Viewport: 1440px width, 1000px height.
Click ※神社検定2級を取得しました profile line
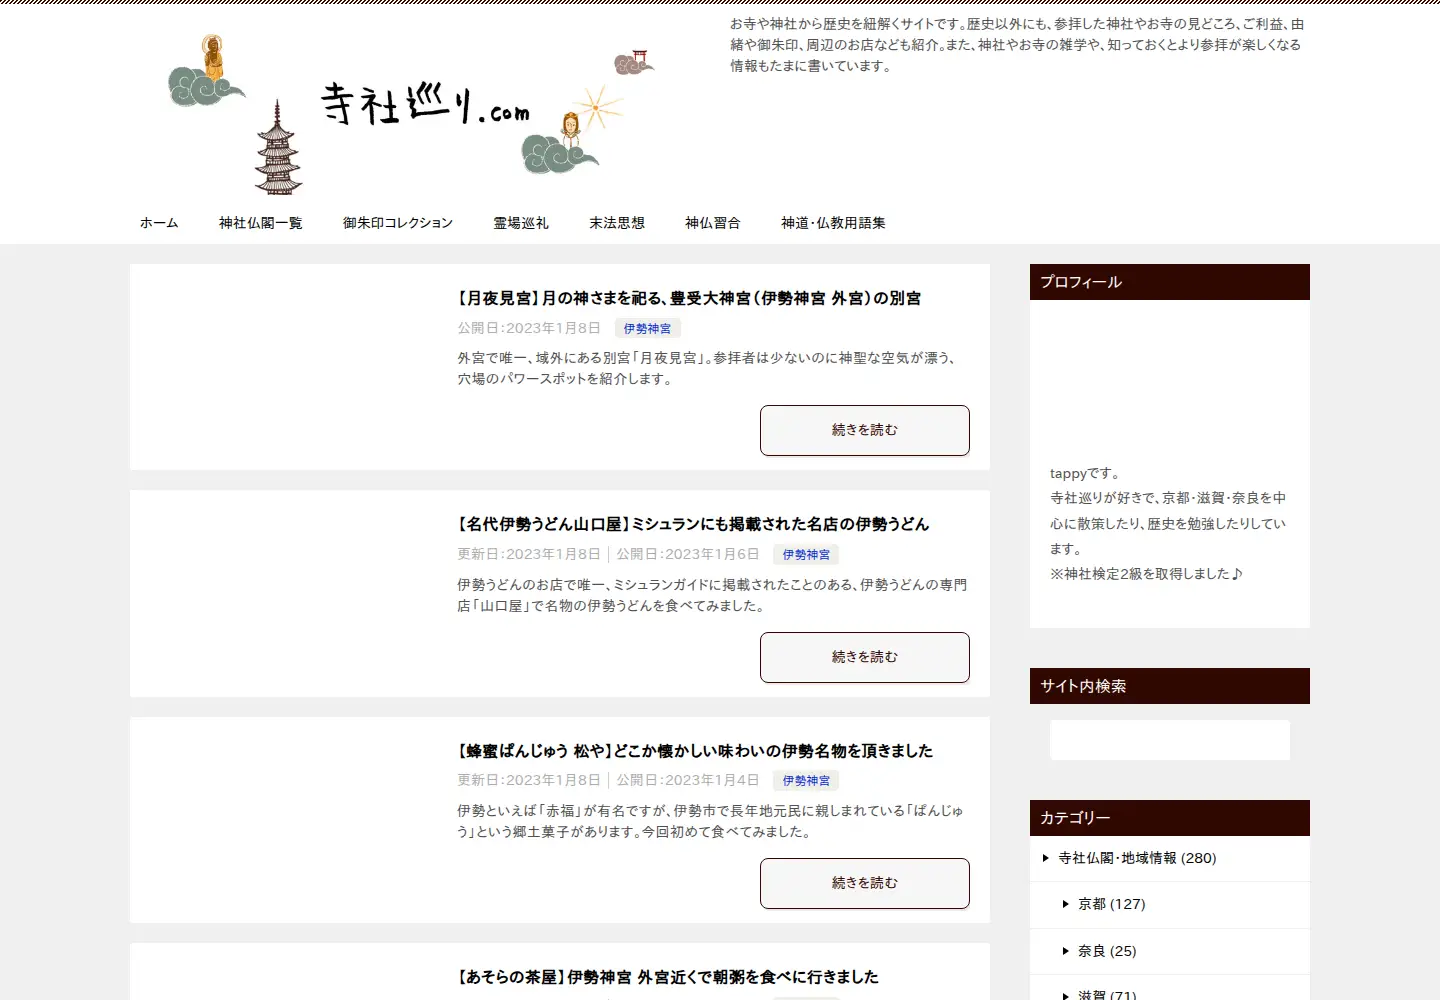[1146, 574]
